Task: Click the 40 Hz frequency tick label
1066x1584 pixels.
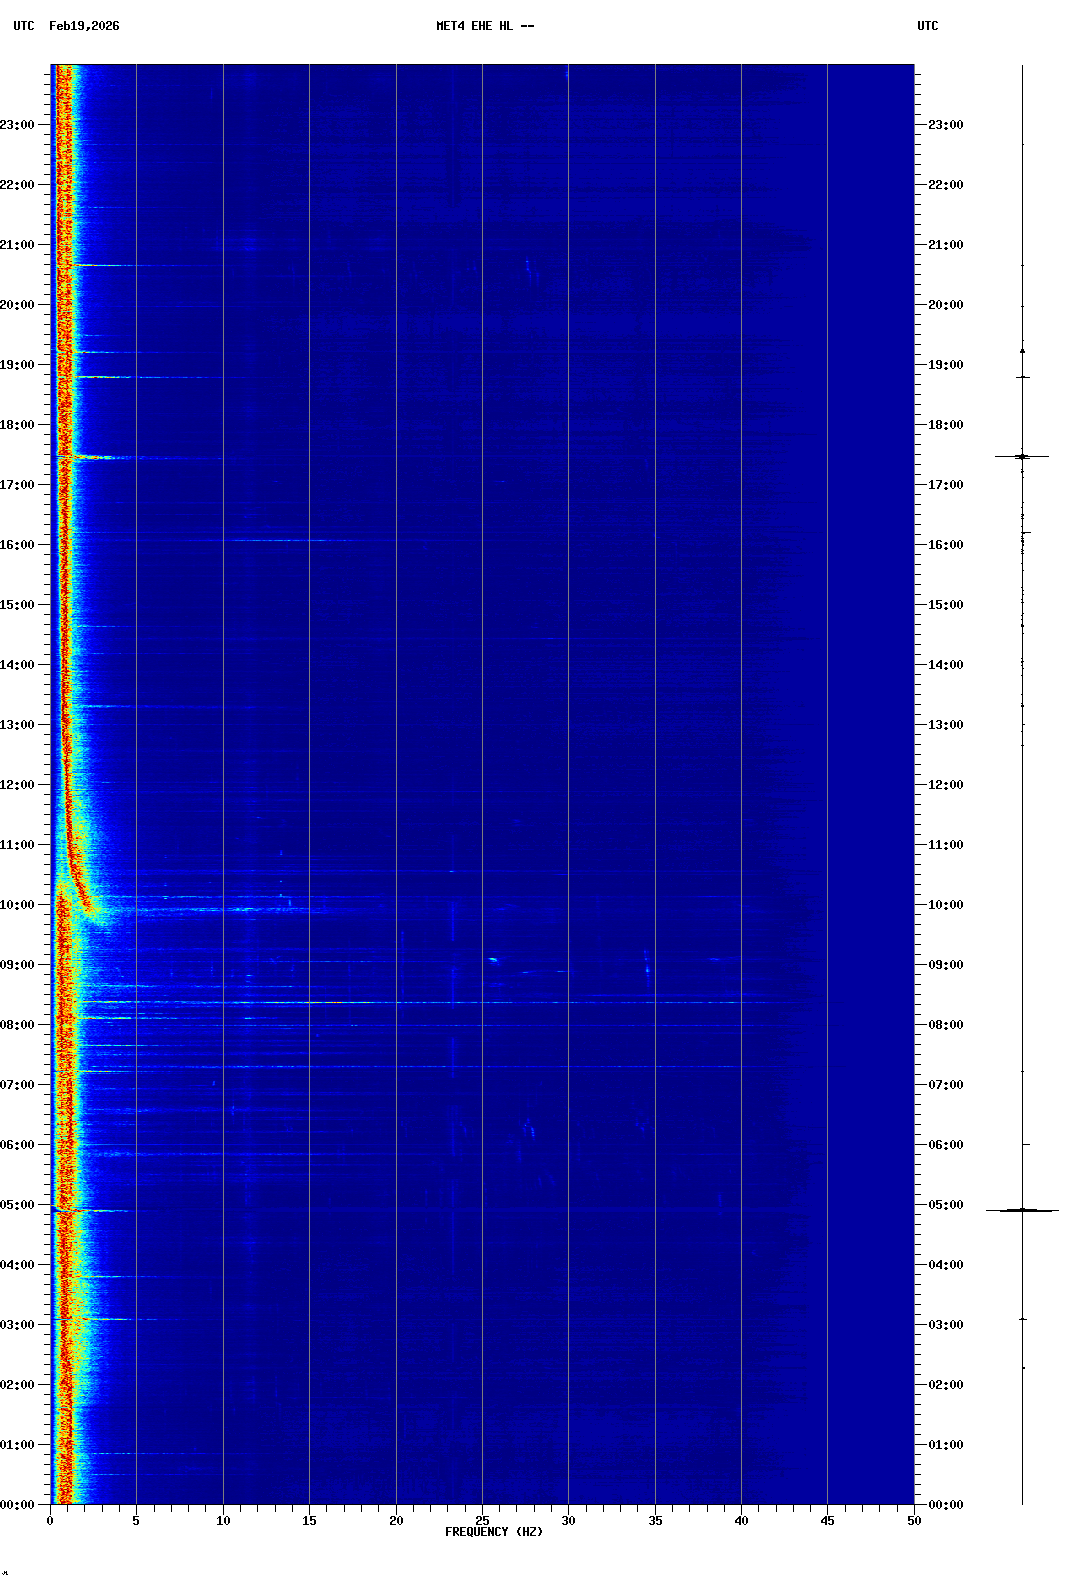Action: point(741,1520)
